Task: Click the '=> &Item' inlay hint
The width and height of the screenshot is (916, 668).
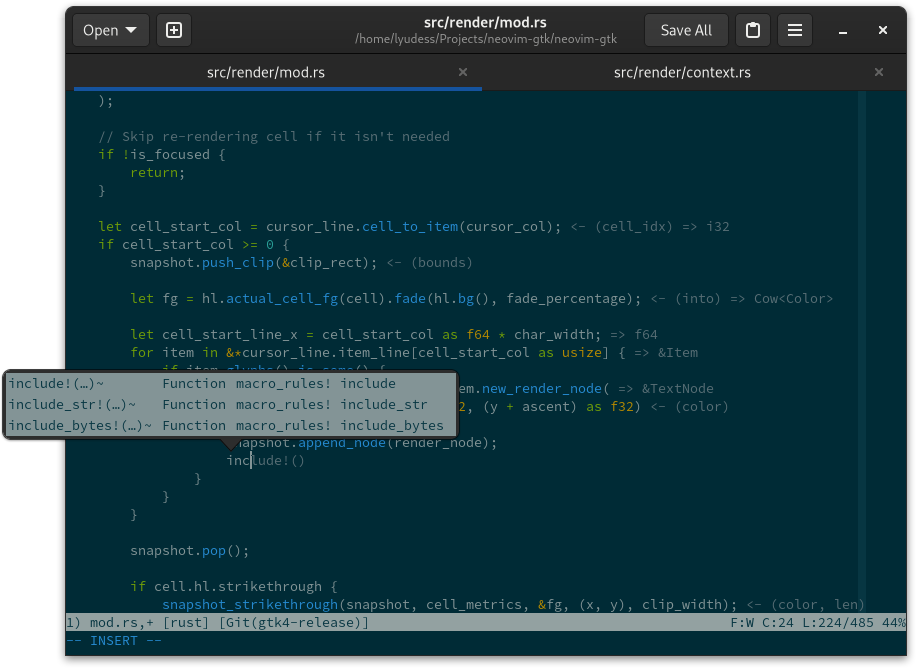Action: point(666,352)
